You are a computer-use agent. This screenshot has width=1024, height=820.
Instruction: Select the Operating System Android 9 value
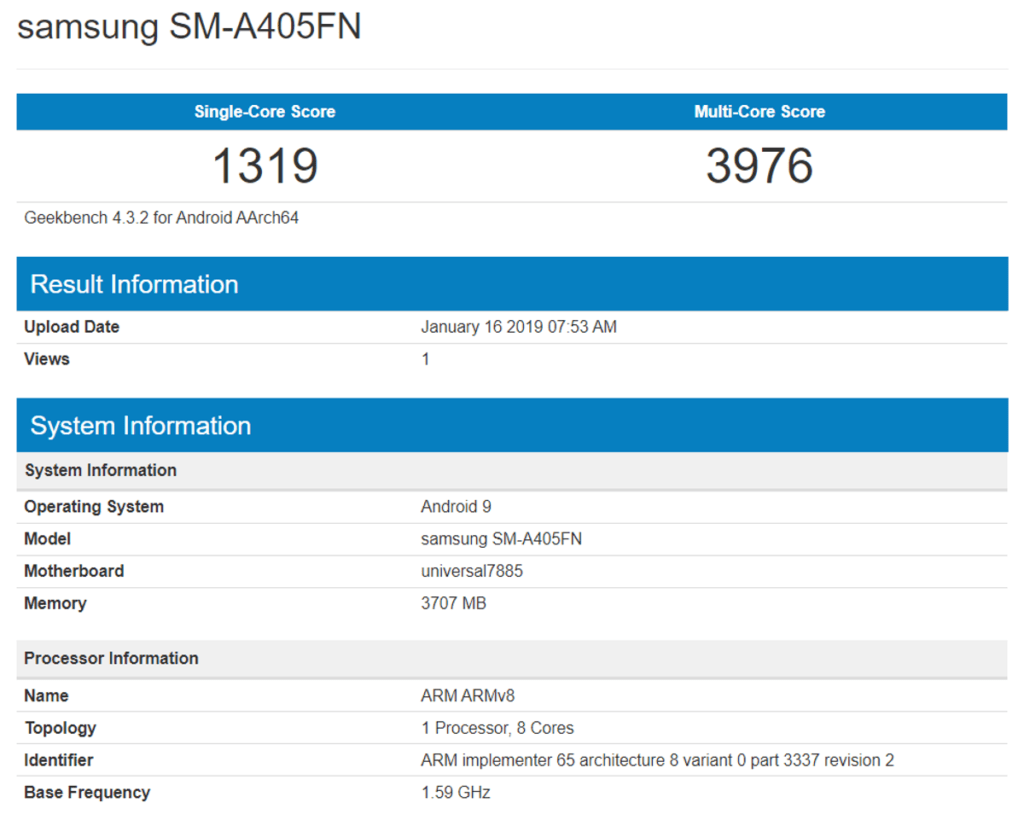pos(456,507)
